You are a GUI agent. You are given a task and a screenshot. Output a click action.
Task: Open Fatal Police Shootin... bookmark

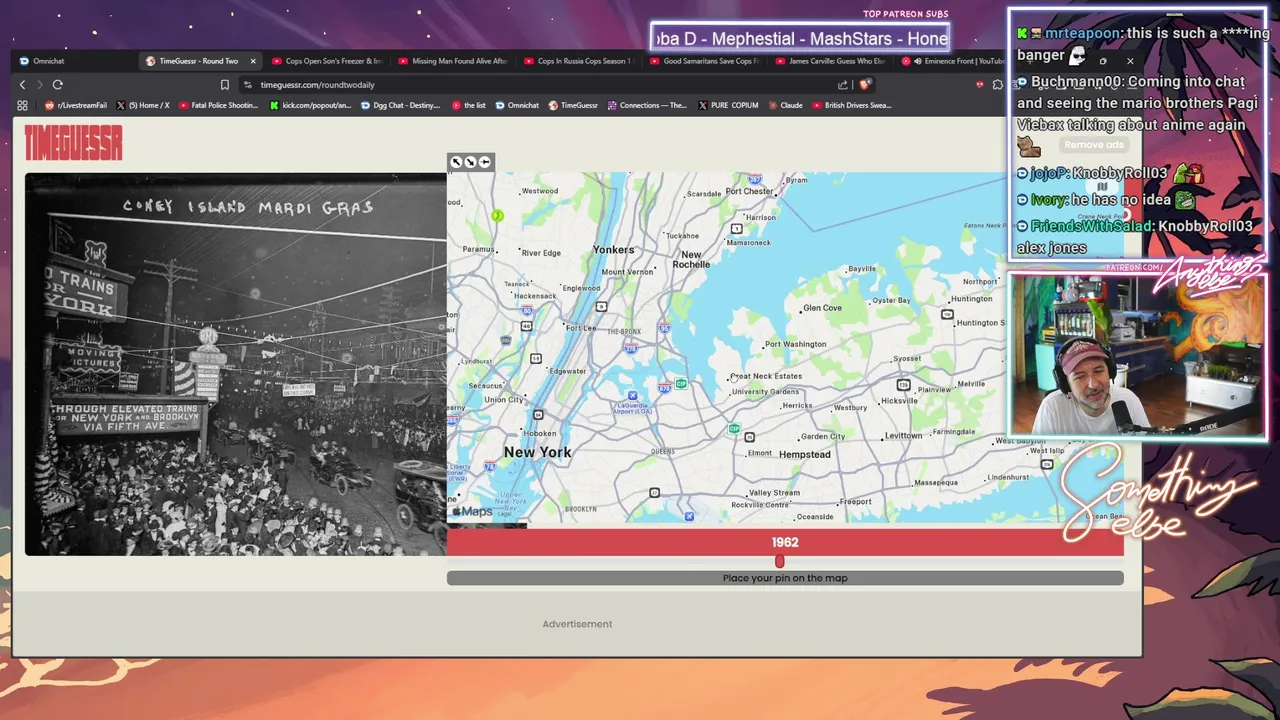click(218, 105)
